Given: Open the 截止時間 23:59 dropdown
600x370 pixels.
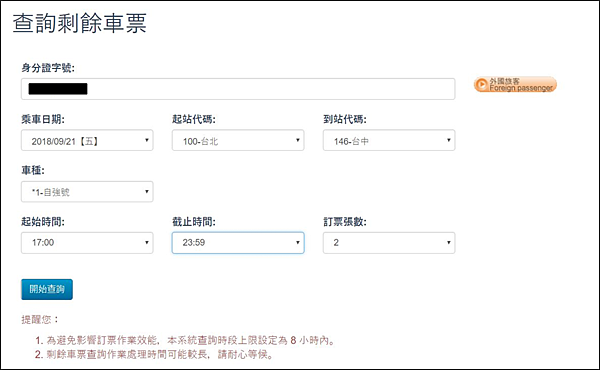Looking at the screenshot, I should (x=238, y=243).
